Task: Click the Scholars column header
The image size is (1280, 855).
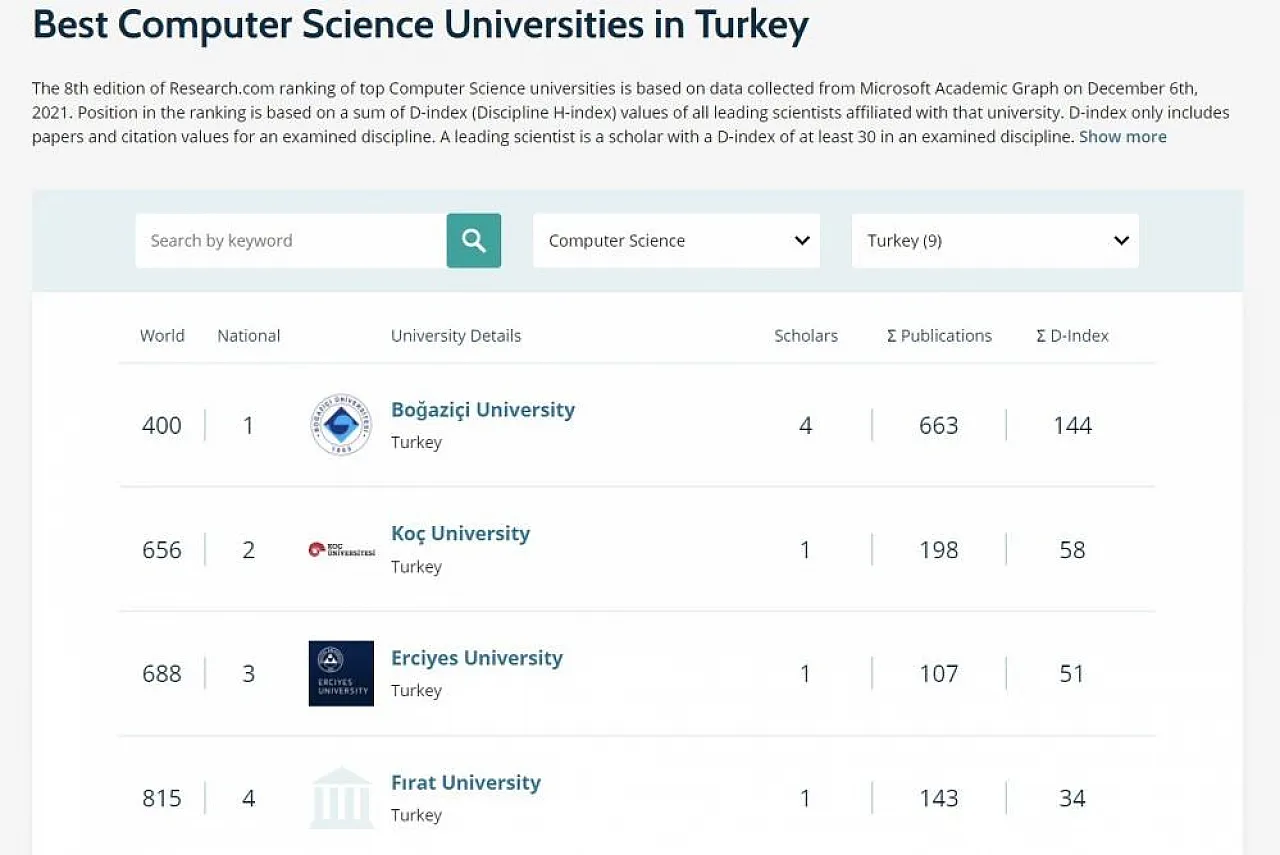Action: tap(806, 336)
